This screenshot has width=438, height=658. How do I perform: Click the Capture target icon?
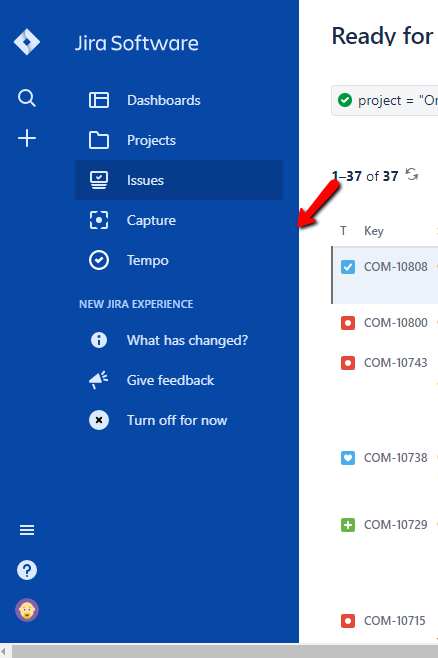click(x=99, y=220)
